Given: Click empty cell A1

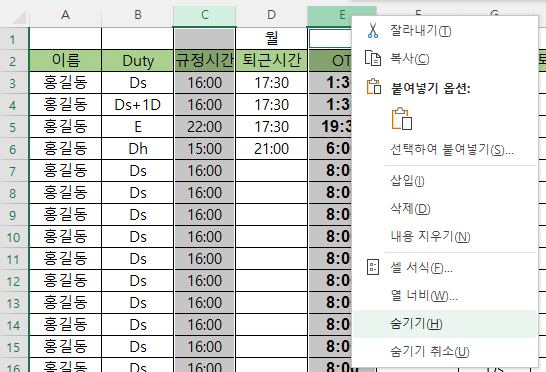Looking at the screenshot, I should (x=65, y=39).
